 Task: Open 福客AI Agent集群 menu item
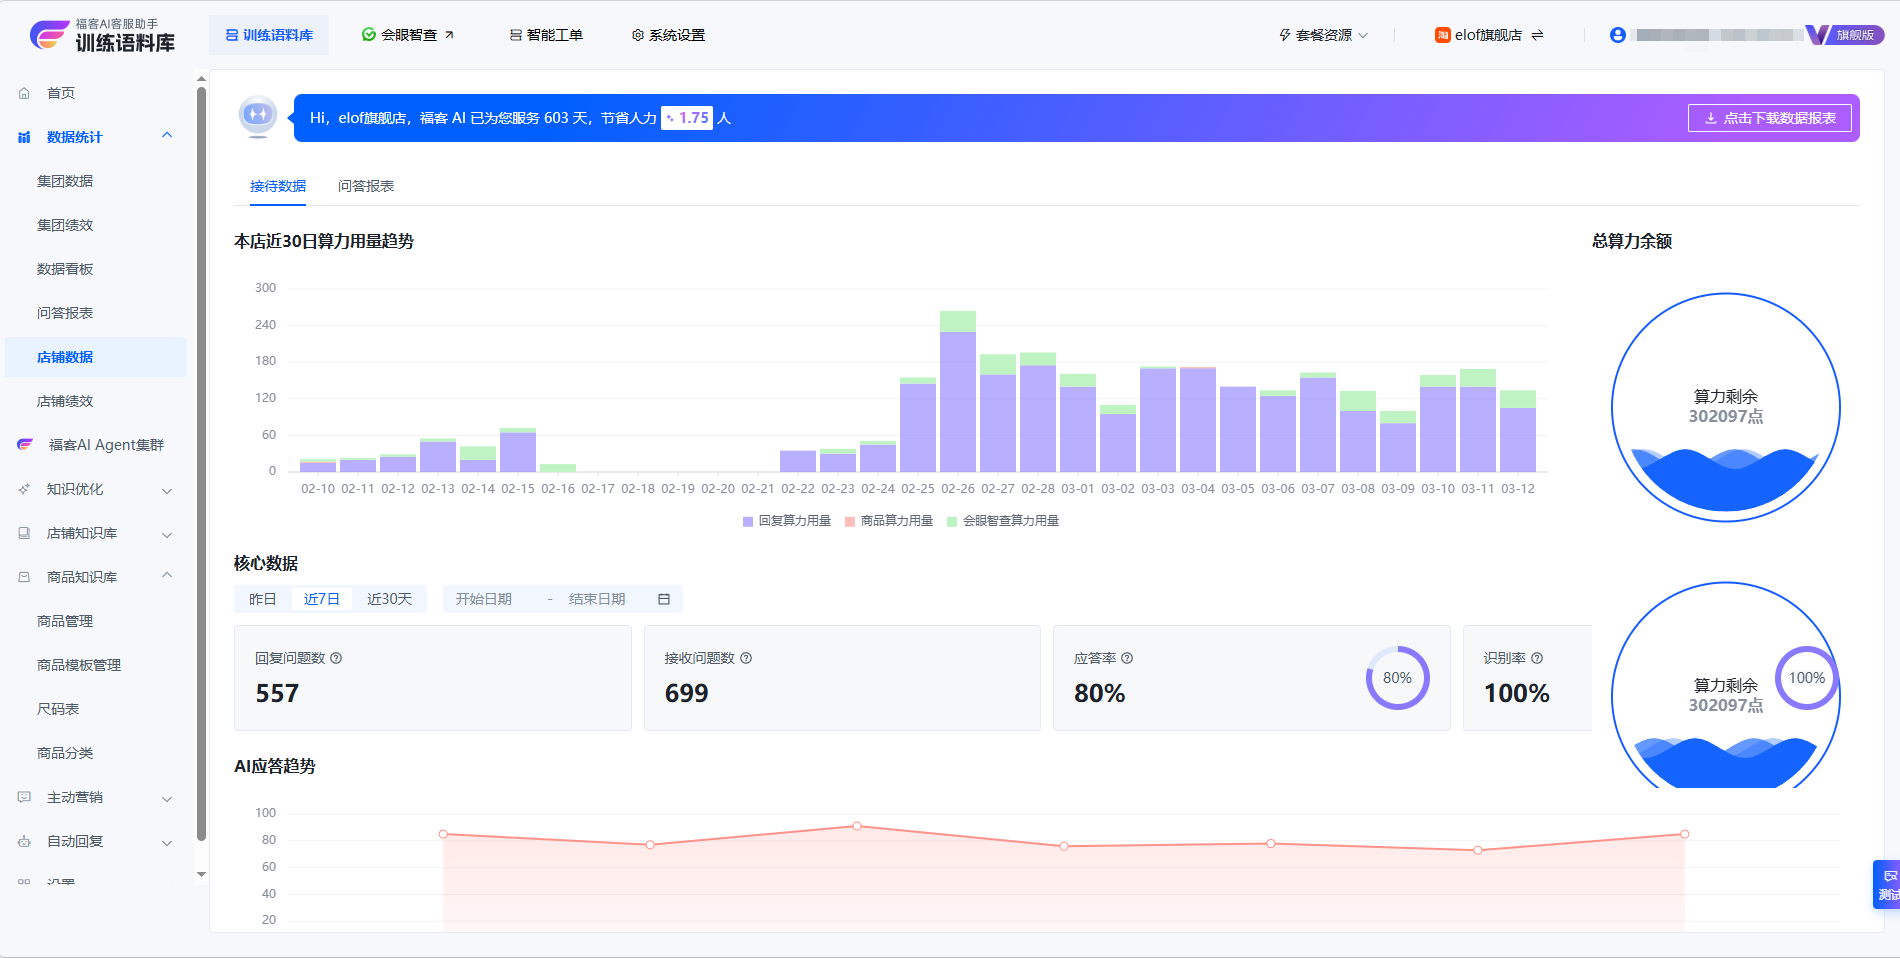[106, 445]
